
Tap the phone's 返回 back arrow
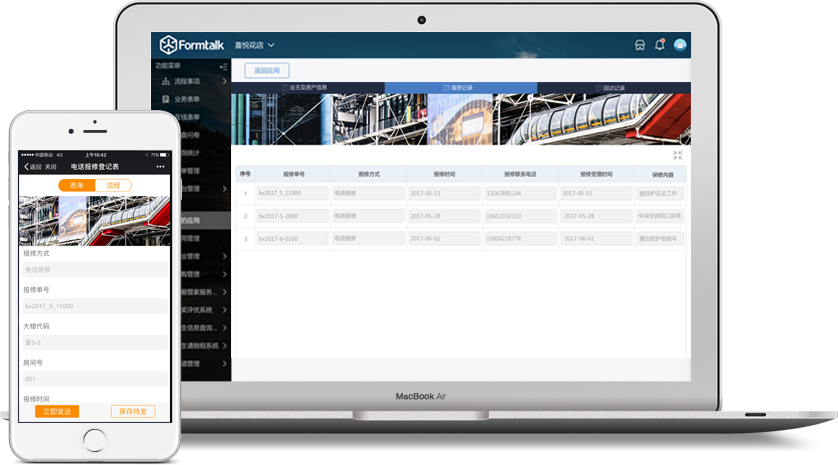point(26,167)
